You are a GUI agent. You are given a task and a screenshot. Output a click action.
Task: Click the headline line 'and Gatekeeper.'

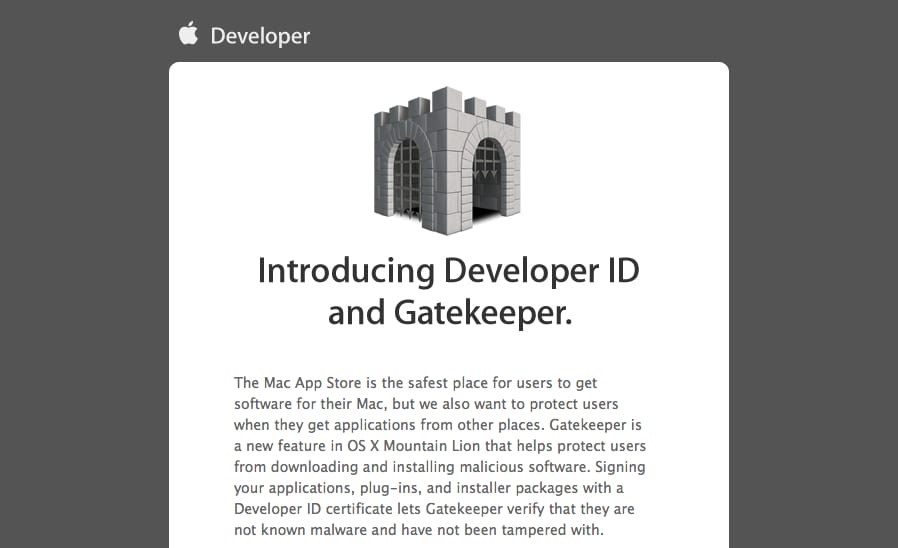(x=450, y=313)
